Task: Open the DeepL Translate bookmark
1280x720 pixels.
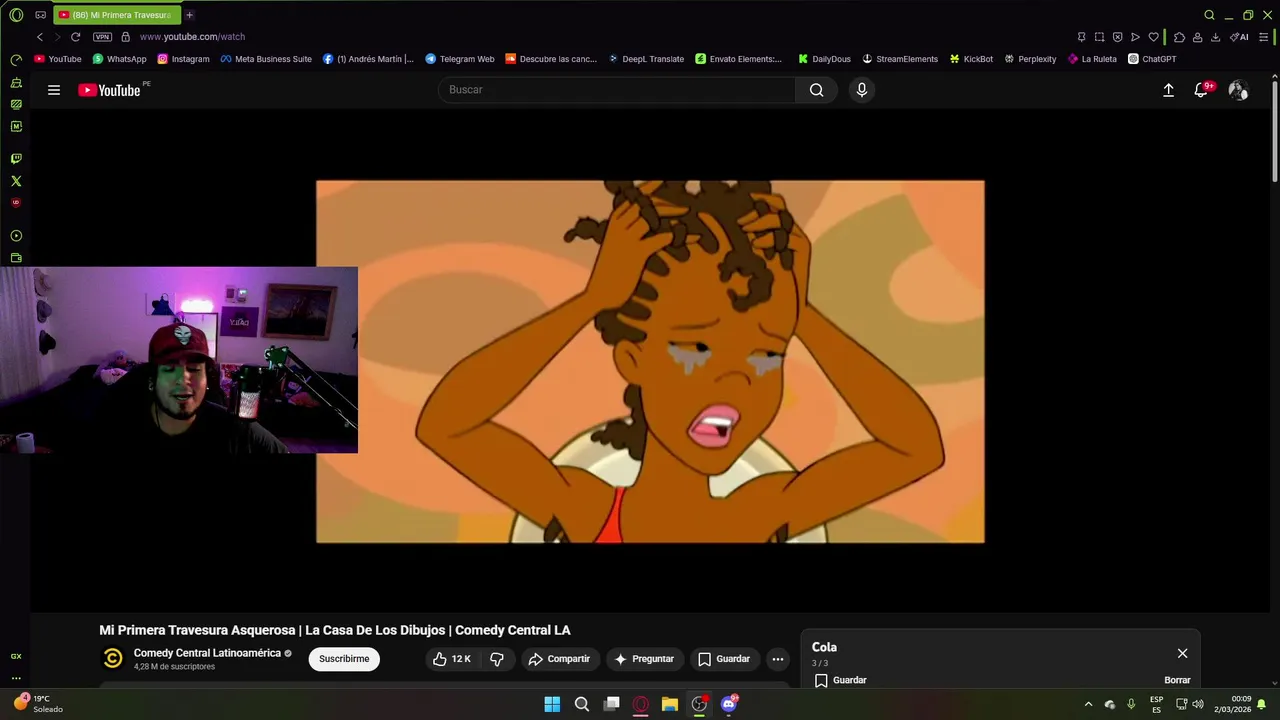Action: (x=646, y=59)
